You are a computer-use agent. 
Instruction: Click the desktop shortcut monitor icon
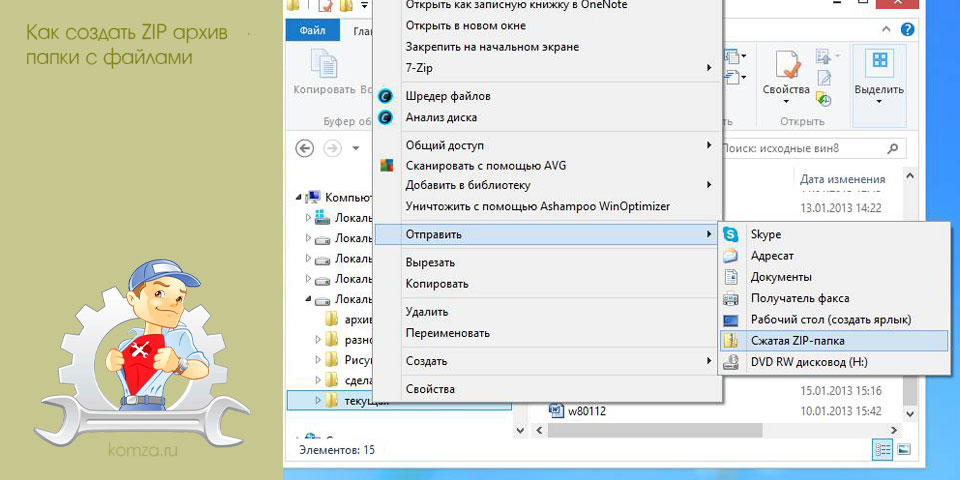(730, 320)
